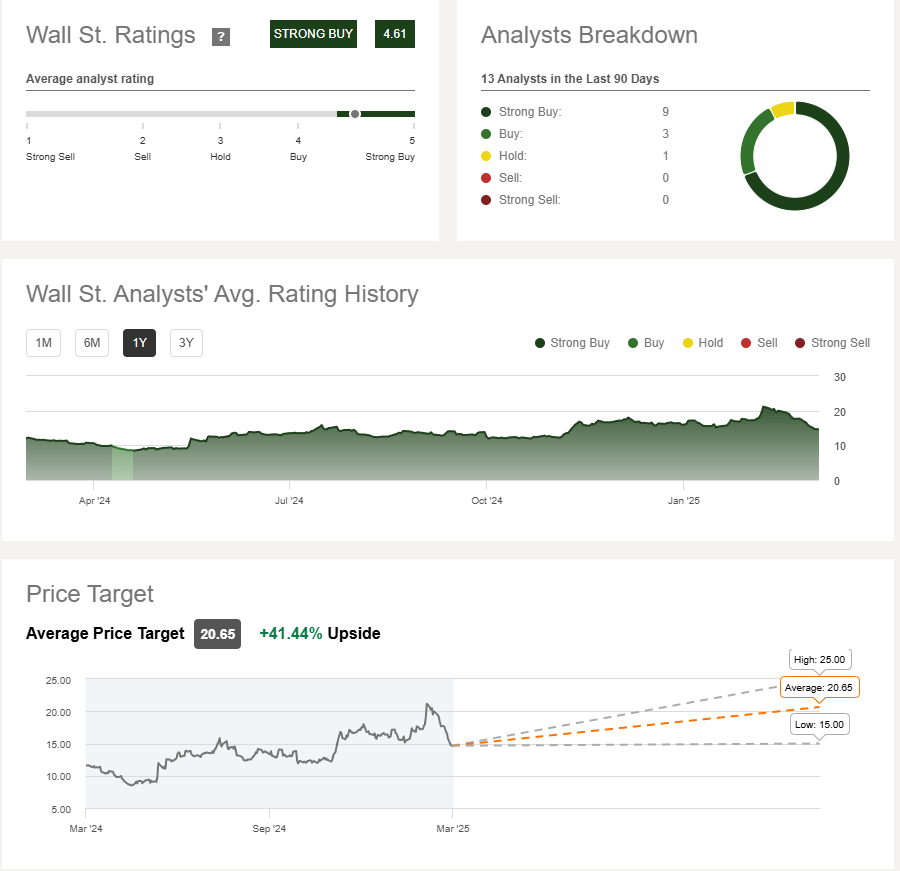Open the Buy legend entry in rating history
The width and height of the screenshot is (900, 871).
[x=632, y=343]
